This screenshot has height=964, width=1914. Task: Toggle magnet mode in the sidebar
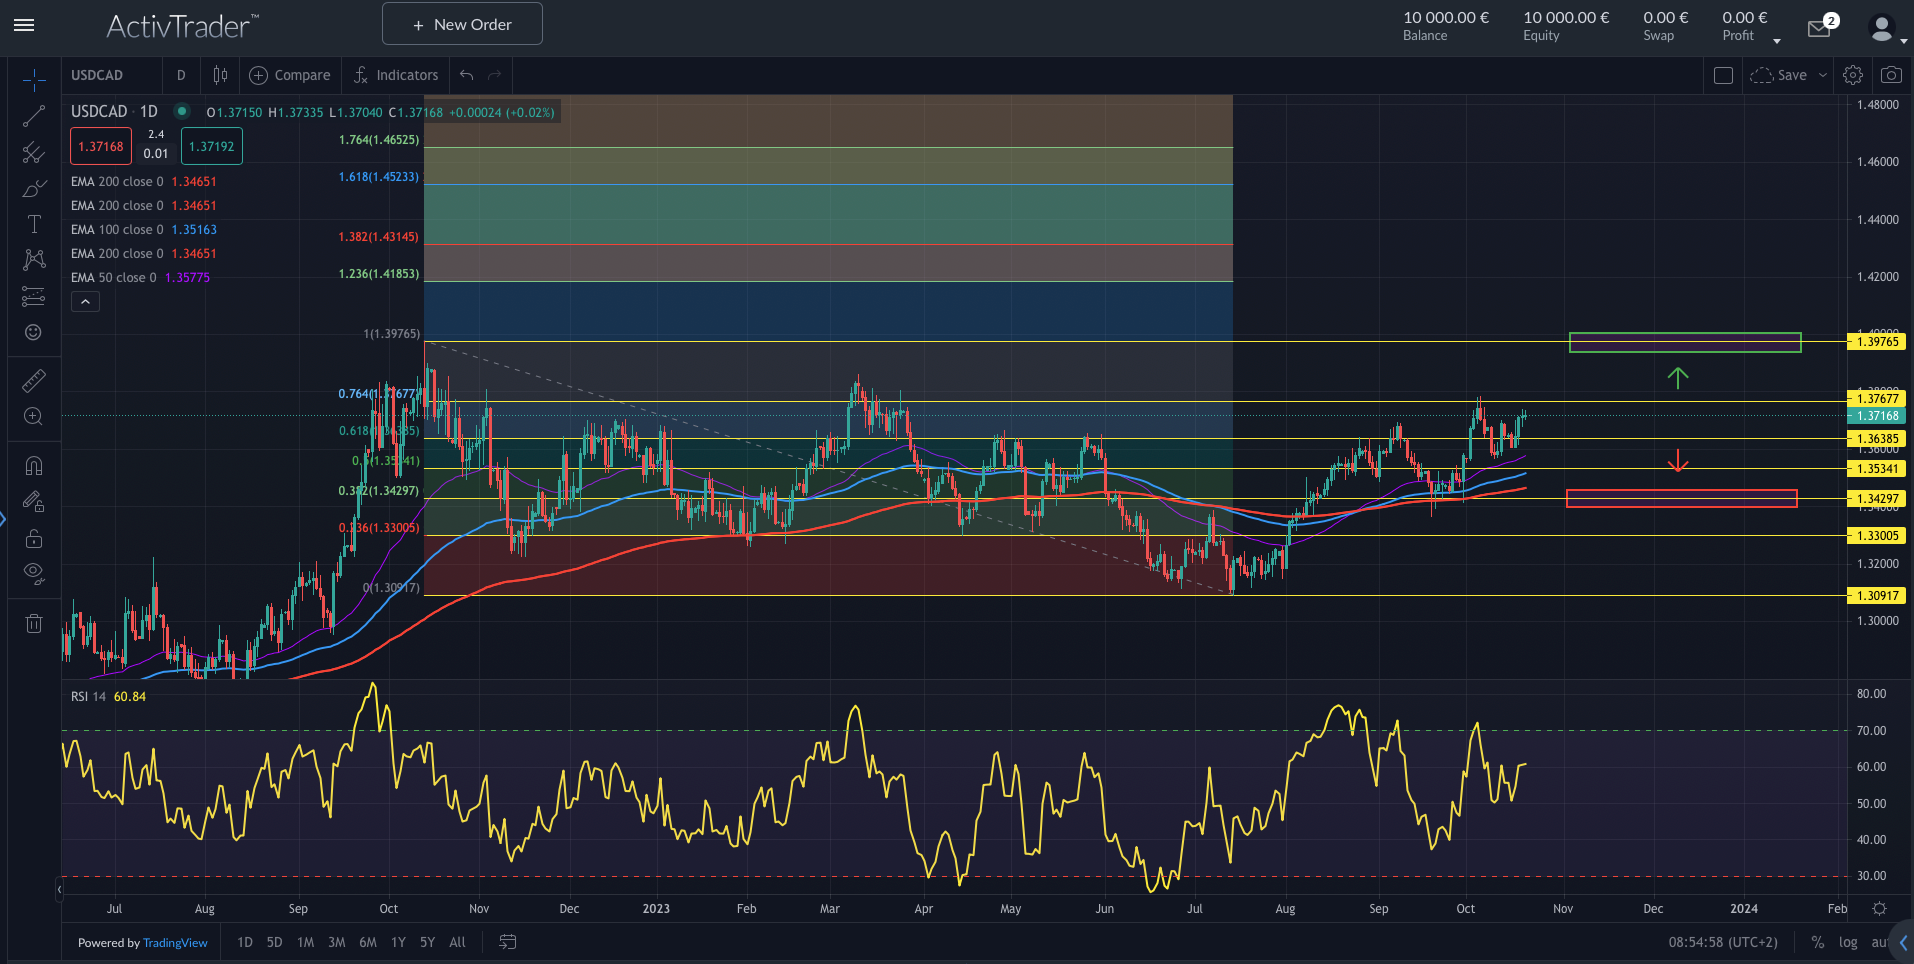pos(33,465)
